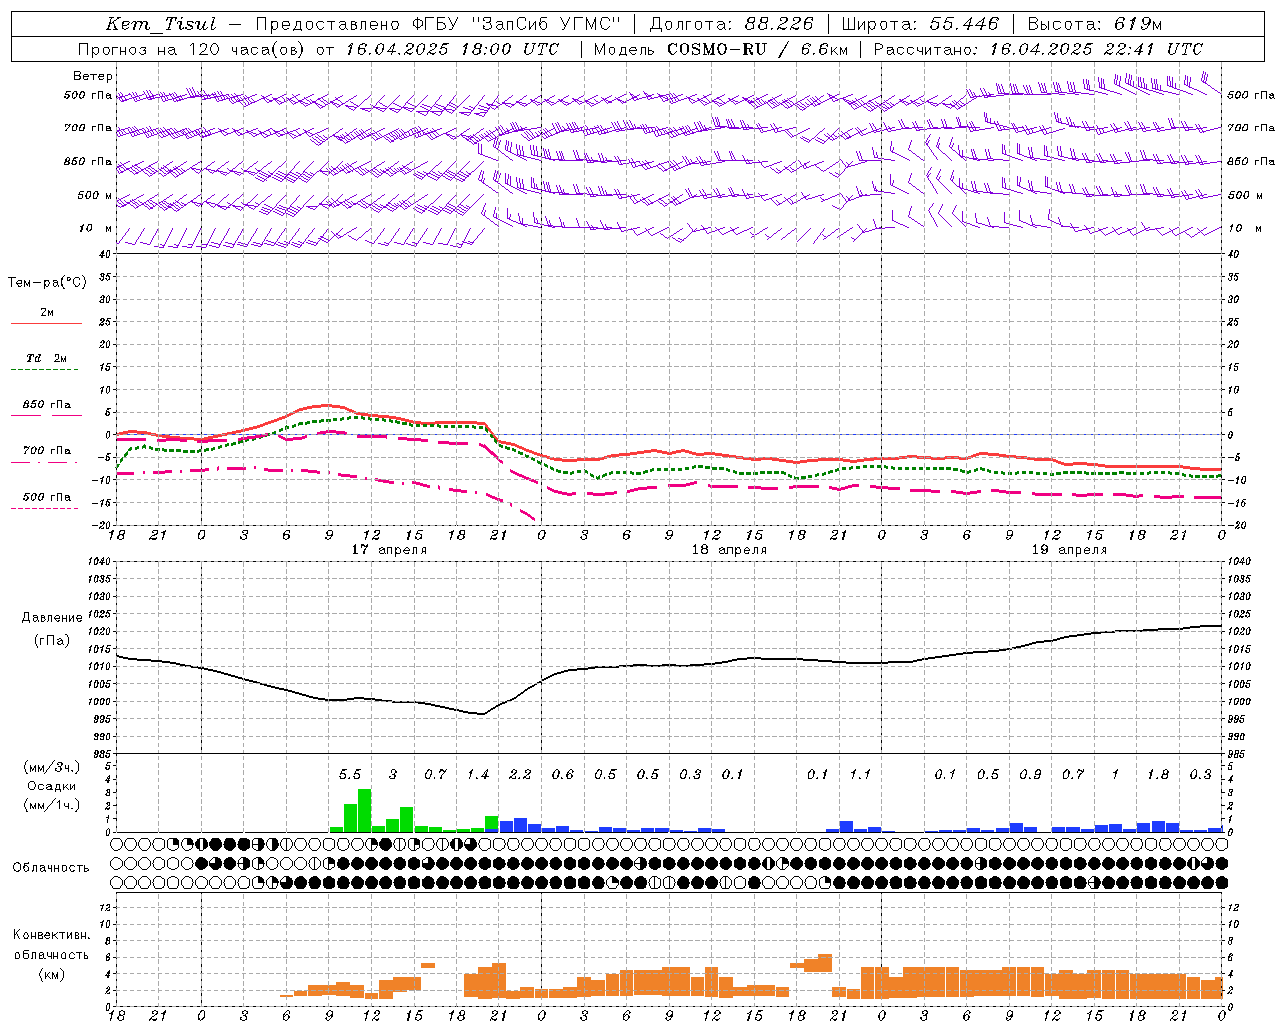Click the 1.4 precipitation total value
The image size is (1280, 1024).
(478, 775)
